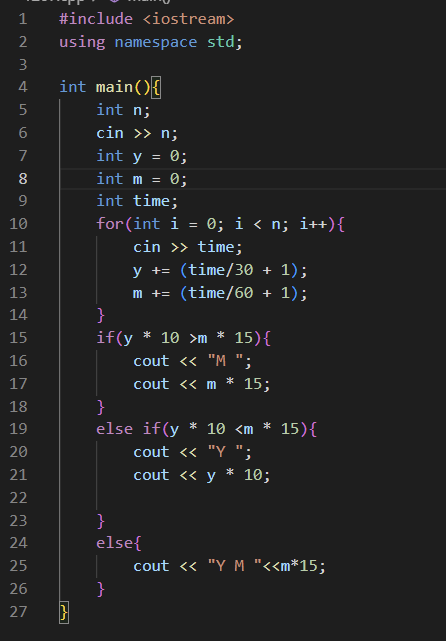Screen dimensions: 446x641
Task: Click line number 19 in the gutter
Action: pyautogui.click(x=18, y=429)
